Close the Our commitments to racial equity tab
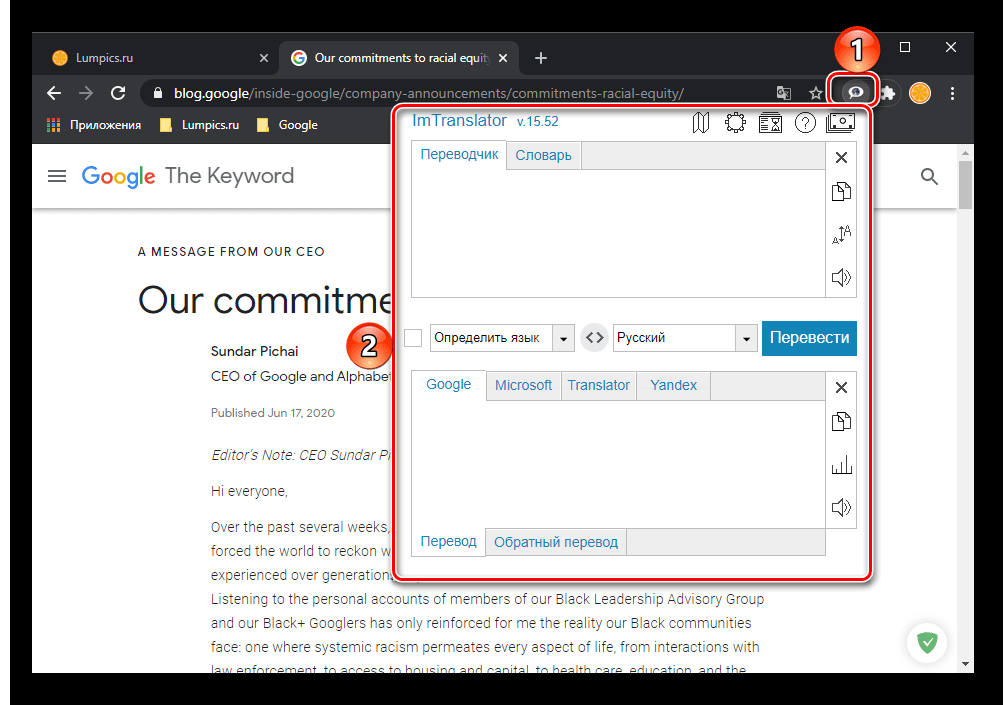The height and width of the screenshot is (705, 1006). point(503,58)
